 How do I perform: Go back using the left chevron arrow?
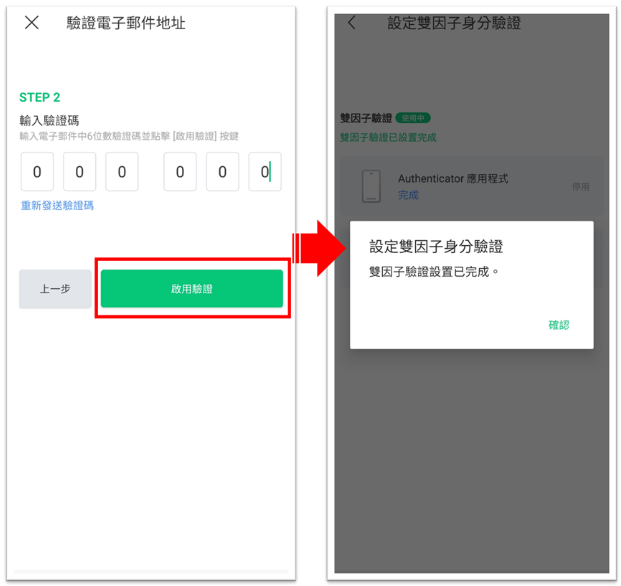[352, 23]
